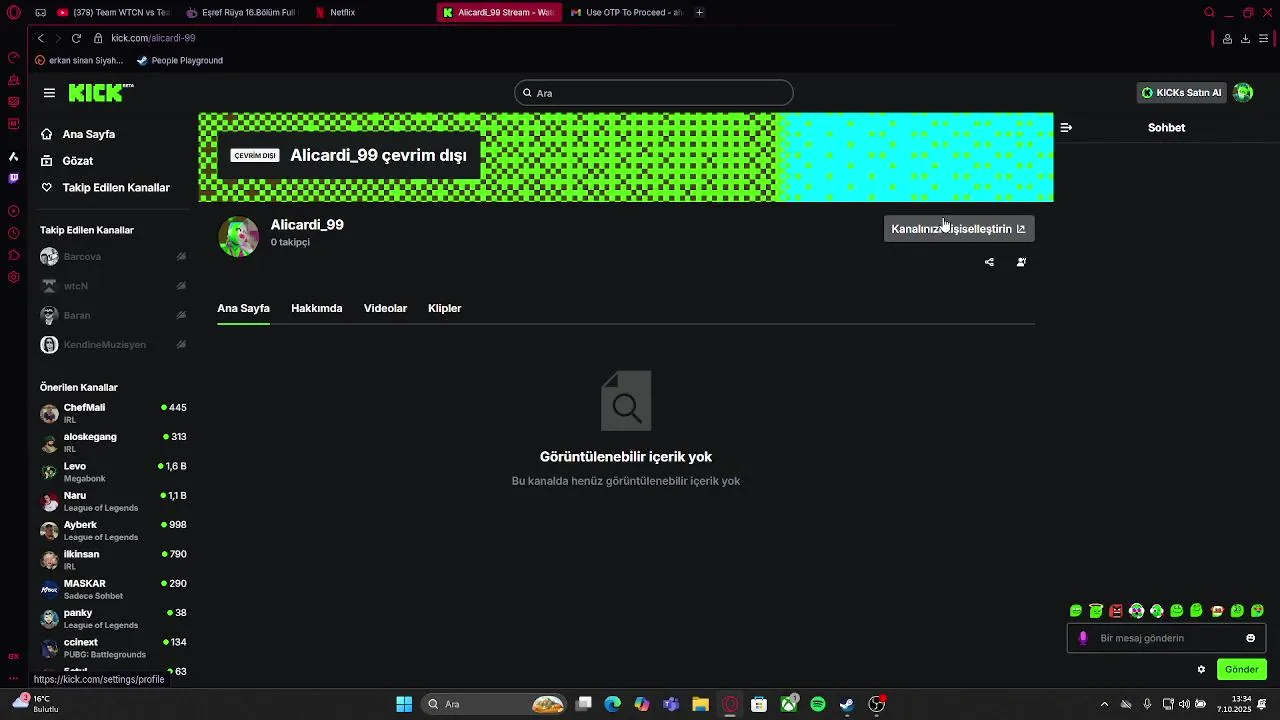
Task: Click the Opera main menu logo
Action: [14, 13]
